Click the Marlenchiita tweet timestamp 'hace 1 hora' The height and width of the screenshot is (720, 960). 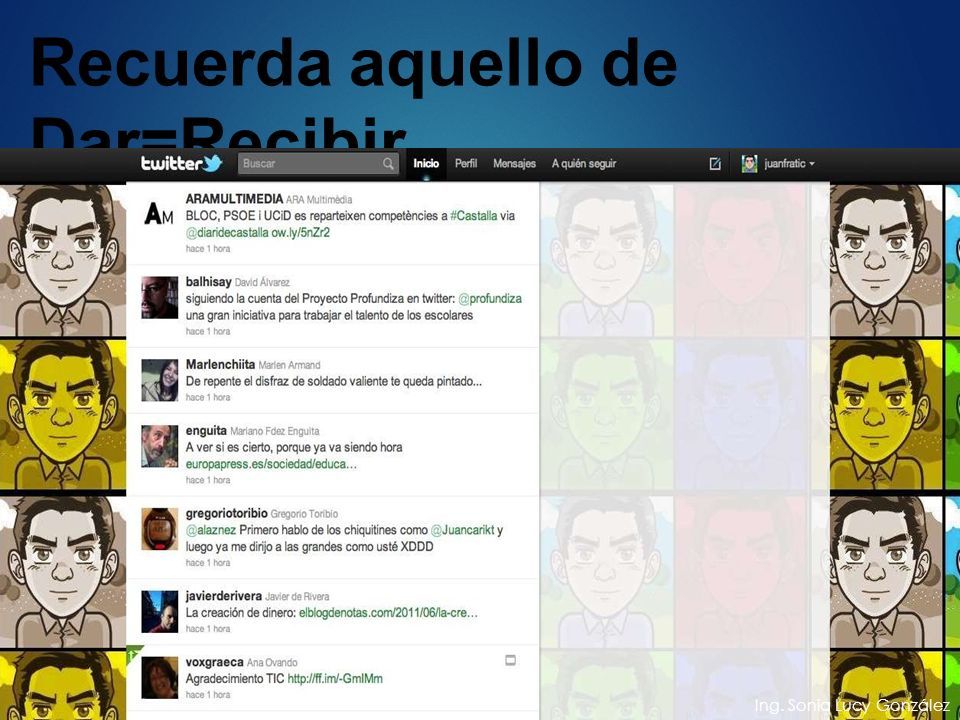(x=208, y=397)
